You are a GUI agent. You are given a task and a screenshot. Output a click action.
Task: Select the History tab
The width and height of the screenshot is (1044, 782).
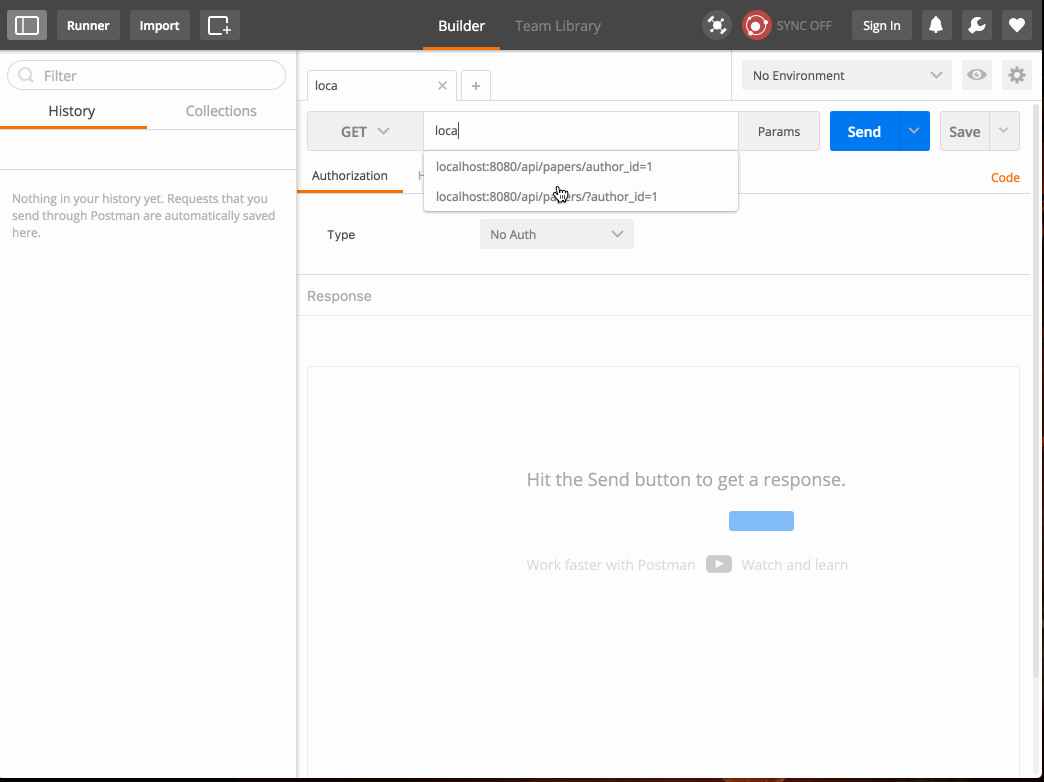(72, 111)
